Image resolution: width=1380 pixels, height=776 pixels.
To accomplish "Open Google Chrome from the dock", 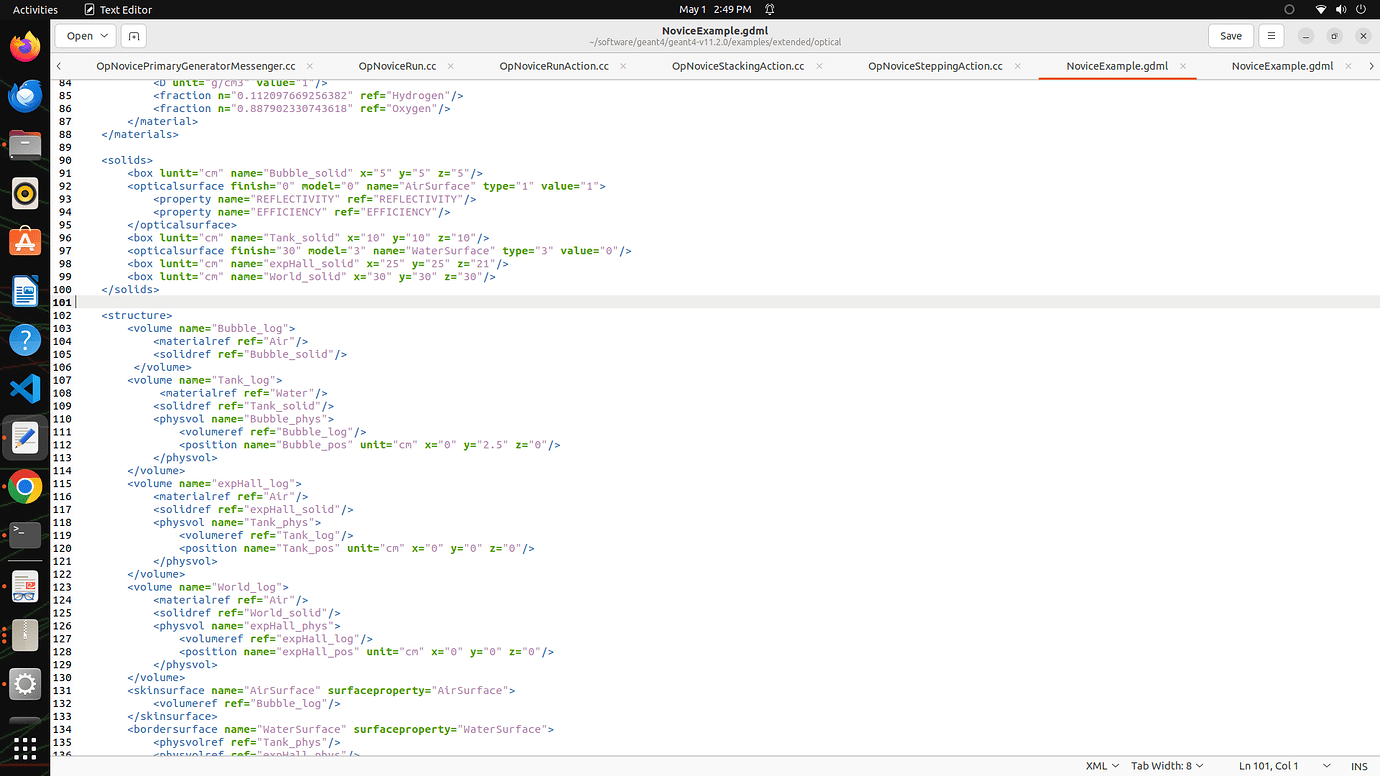I will click(25, 487).
